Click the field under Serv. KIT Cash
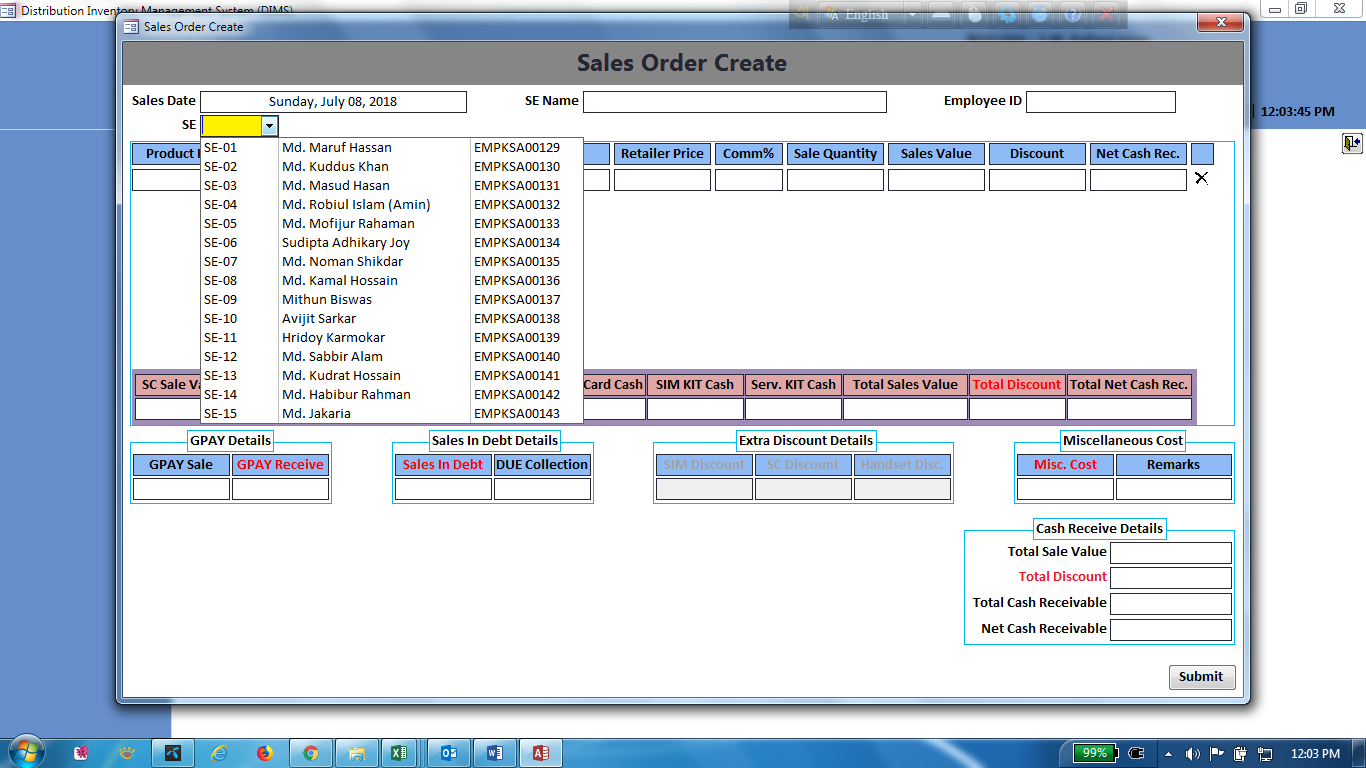Image resolution: width=1366 pixels, height=768 pixels. [x=793, y=409]
